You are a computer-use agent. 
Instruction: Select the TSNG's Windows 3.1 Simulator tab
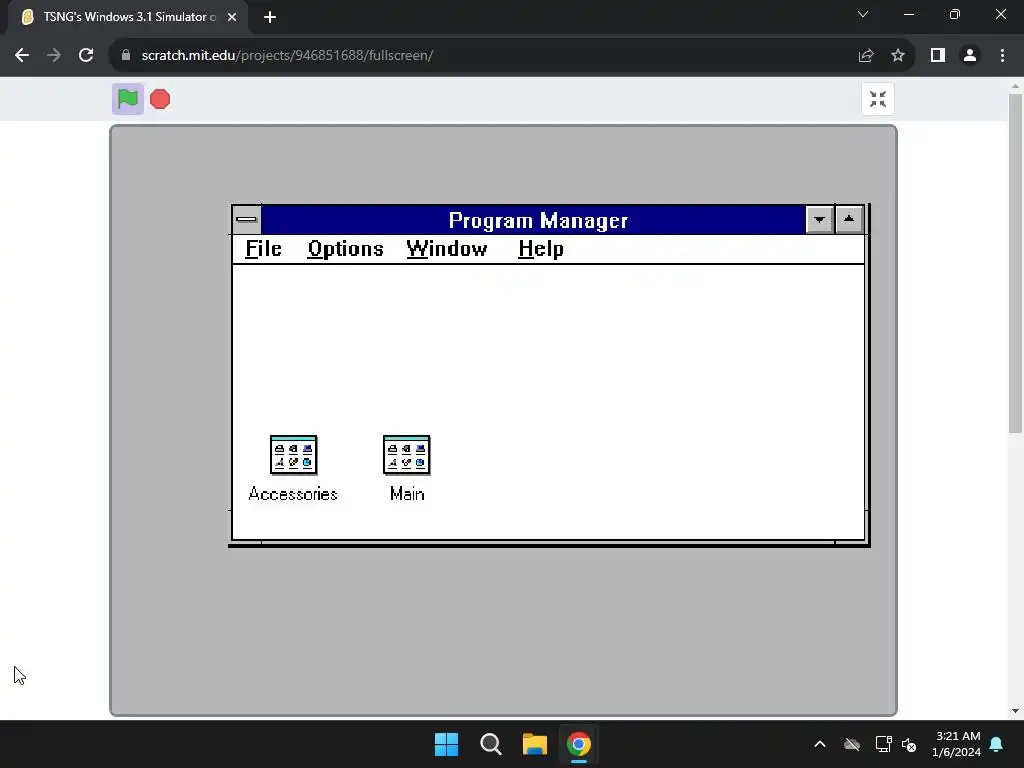pyautogui.click(x=128, y=17)
